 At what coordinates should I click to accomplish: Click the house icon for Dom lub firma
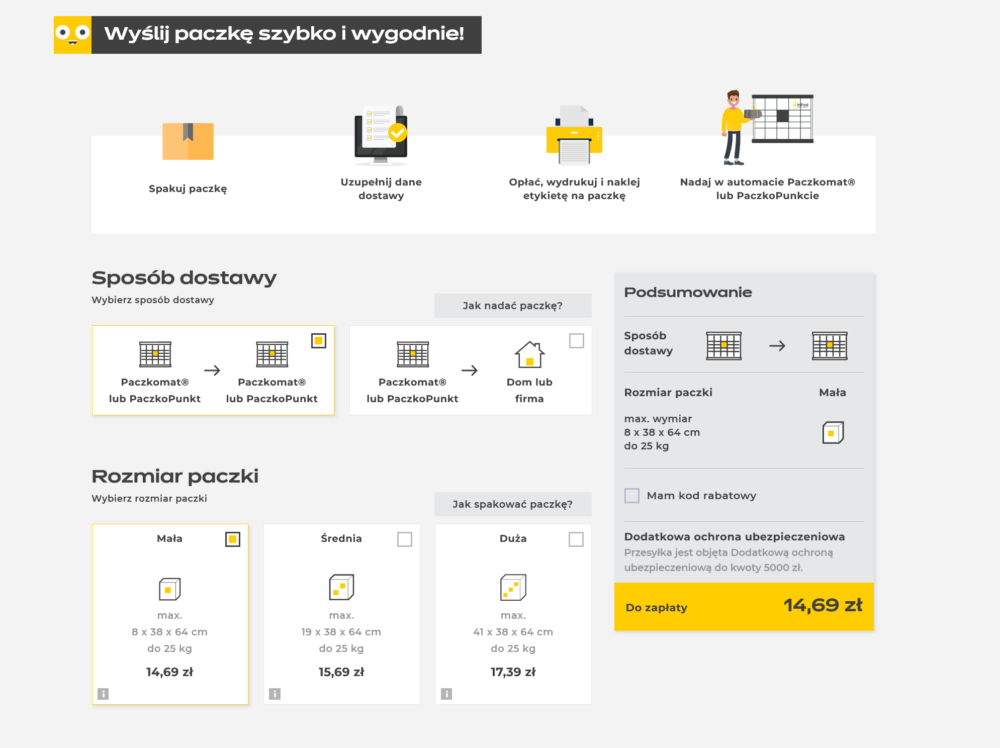[x=529, y=355]
